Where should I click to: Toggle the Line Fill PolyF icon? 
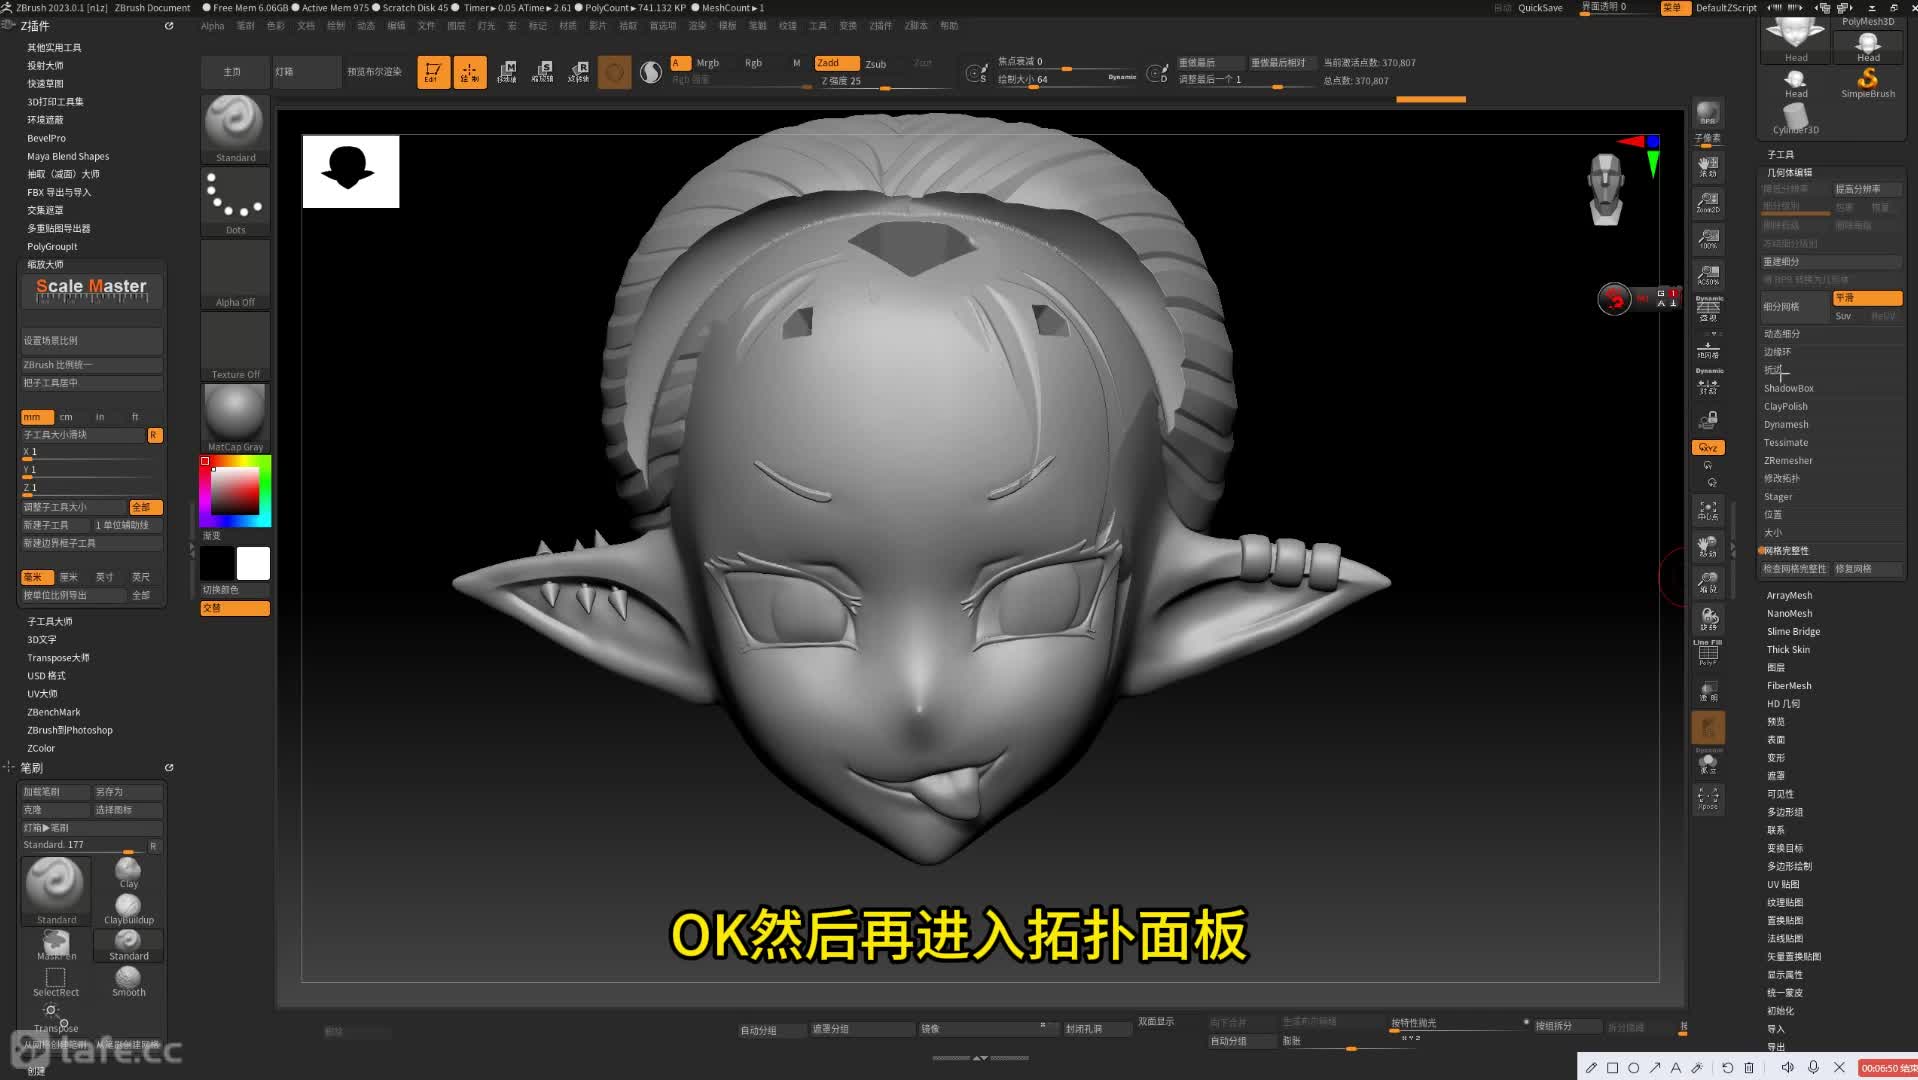[1708, 653]
